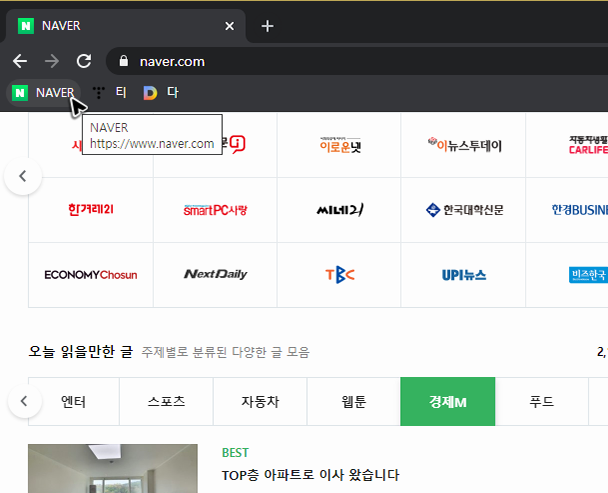This screenshot has height=493, width=608.
Task: Click previous arrow on news publisher grid
Action: [x=23, y=176]
